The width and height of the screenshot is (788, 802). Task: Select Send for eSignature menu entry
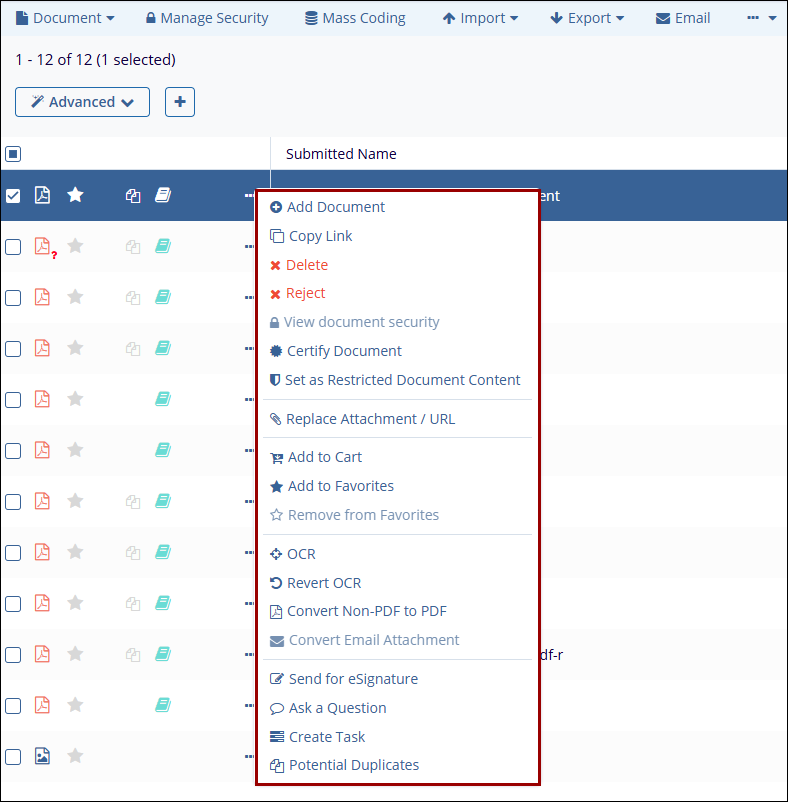[x=353, y=679]
